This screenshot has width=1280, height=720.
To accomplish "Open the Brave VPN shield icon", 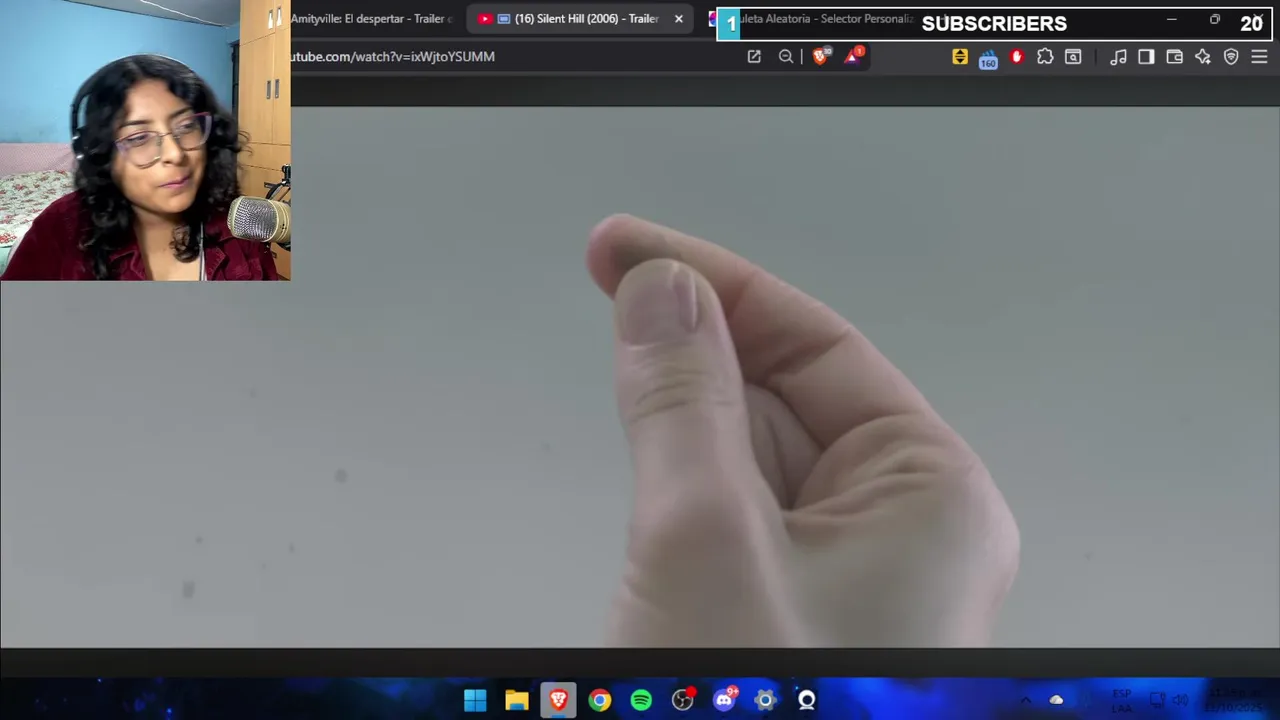I will (x=1231, y=57).
